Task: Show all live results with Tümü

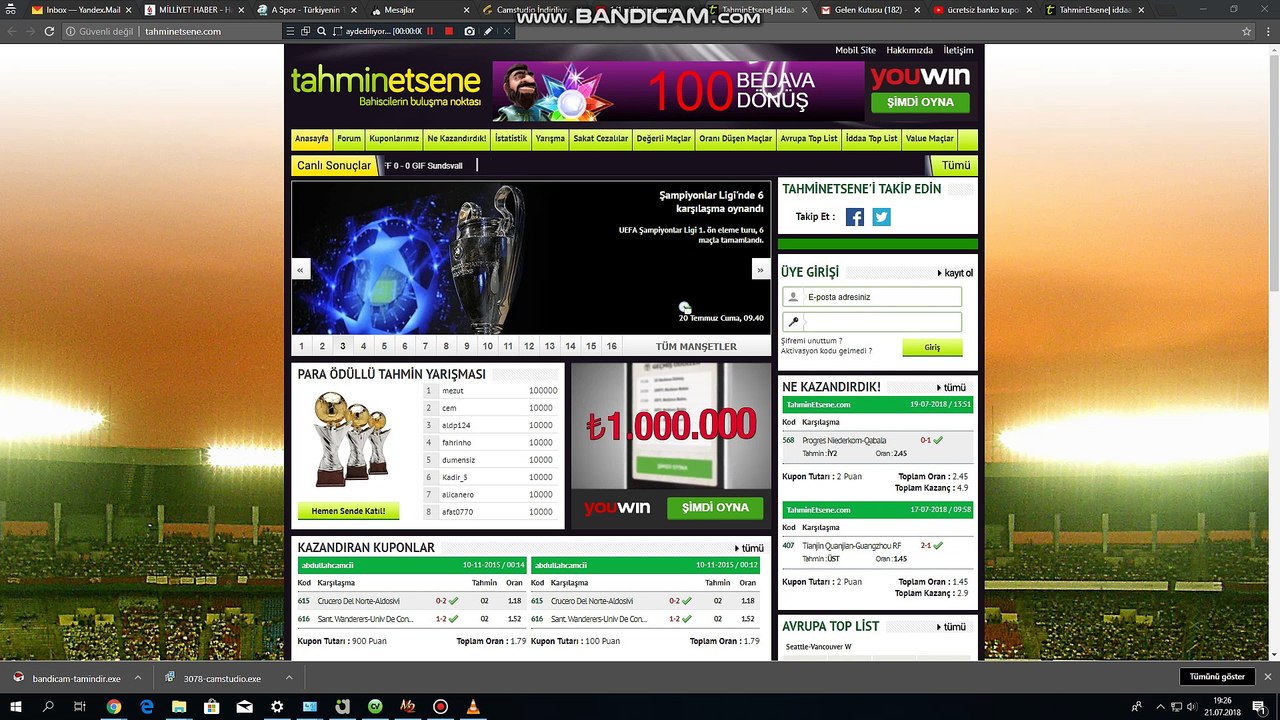Action: click(955, 165)
